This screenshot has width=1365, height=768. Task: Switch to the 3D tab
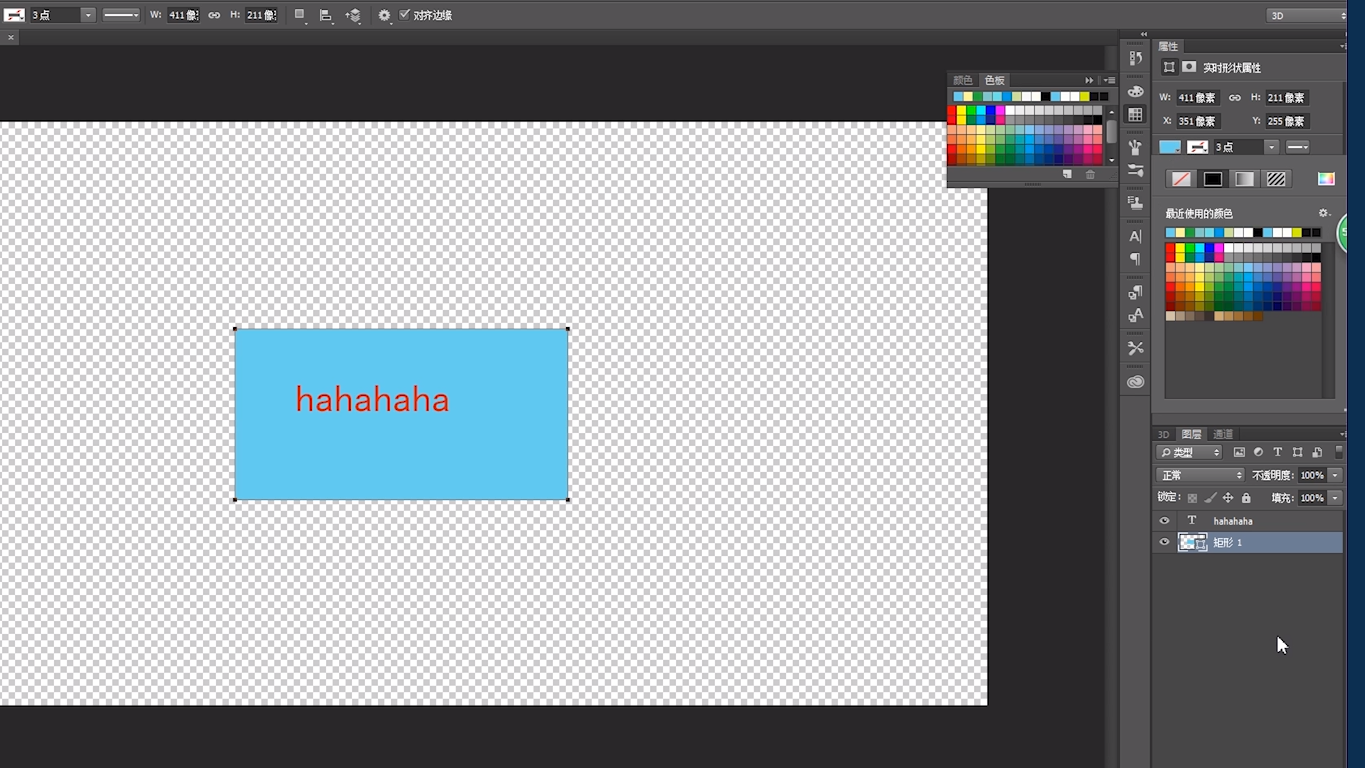point(1163,434)
